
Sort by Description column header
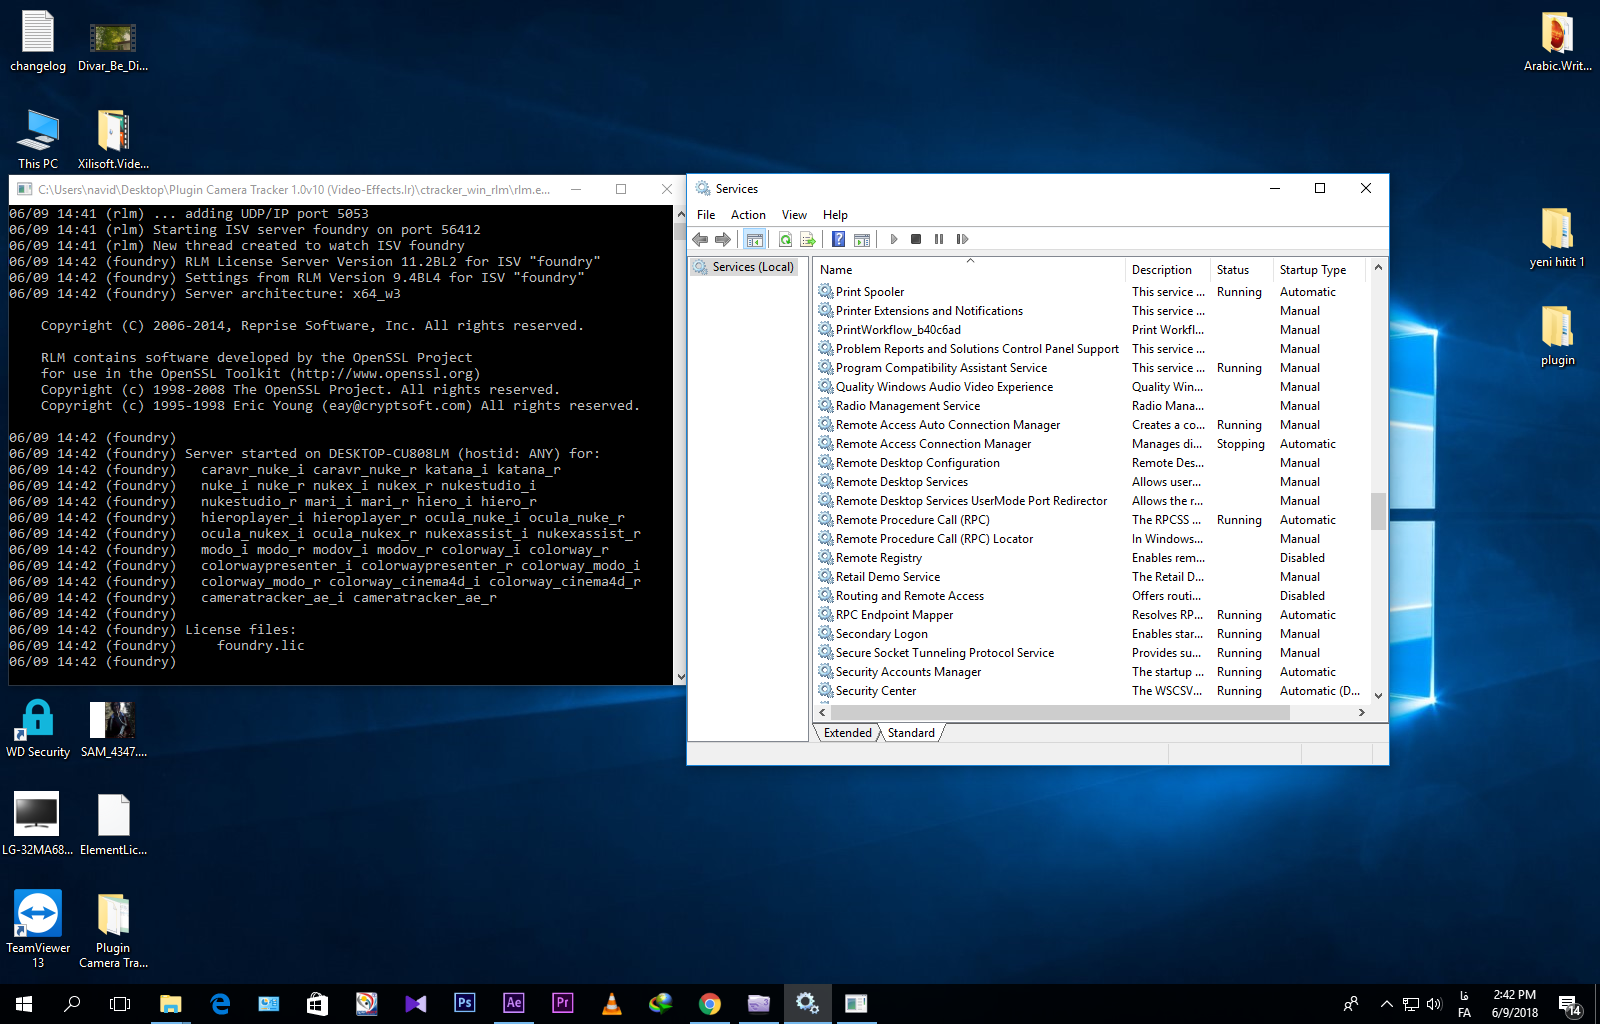click(x=1167, y=270)
